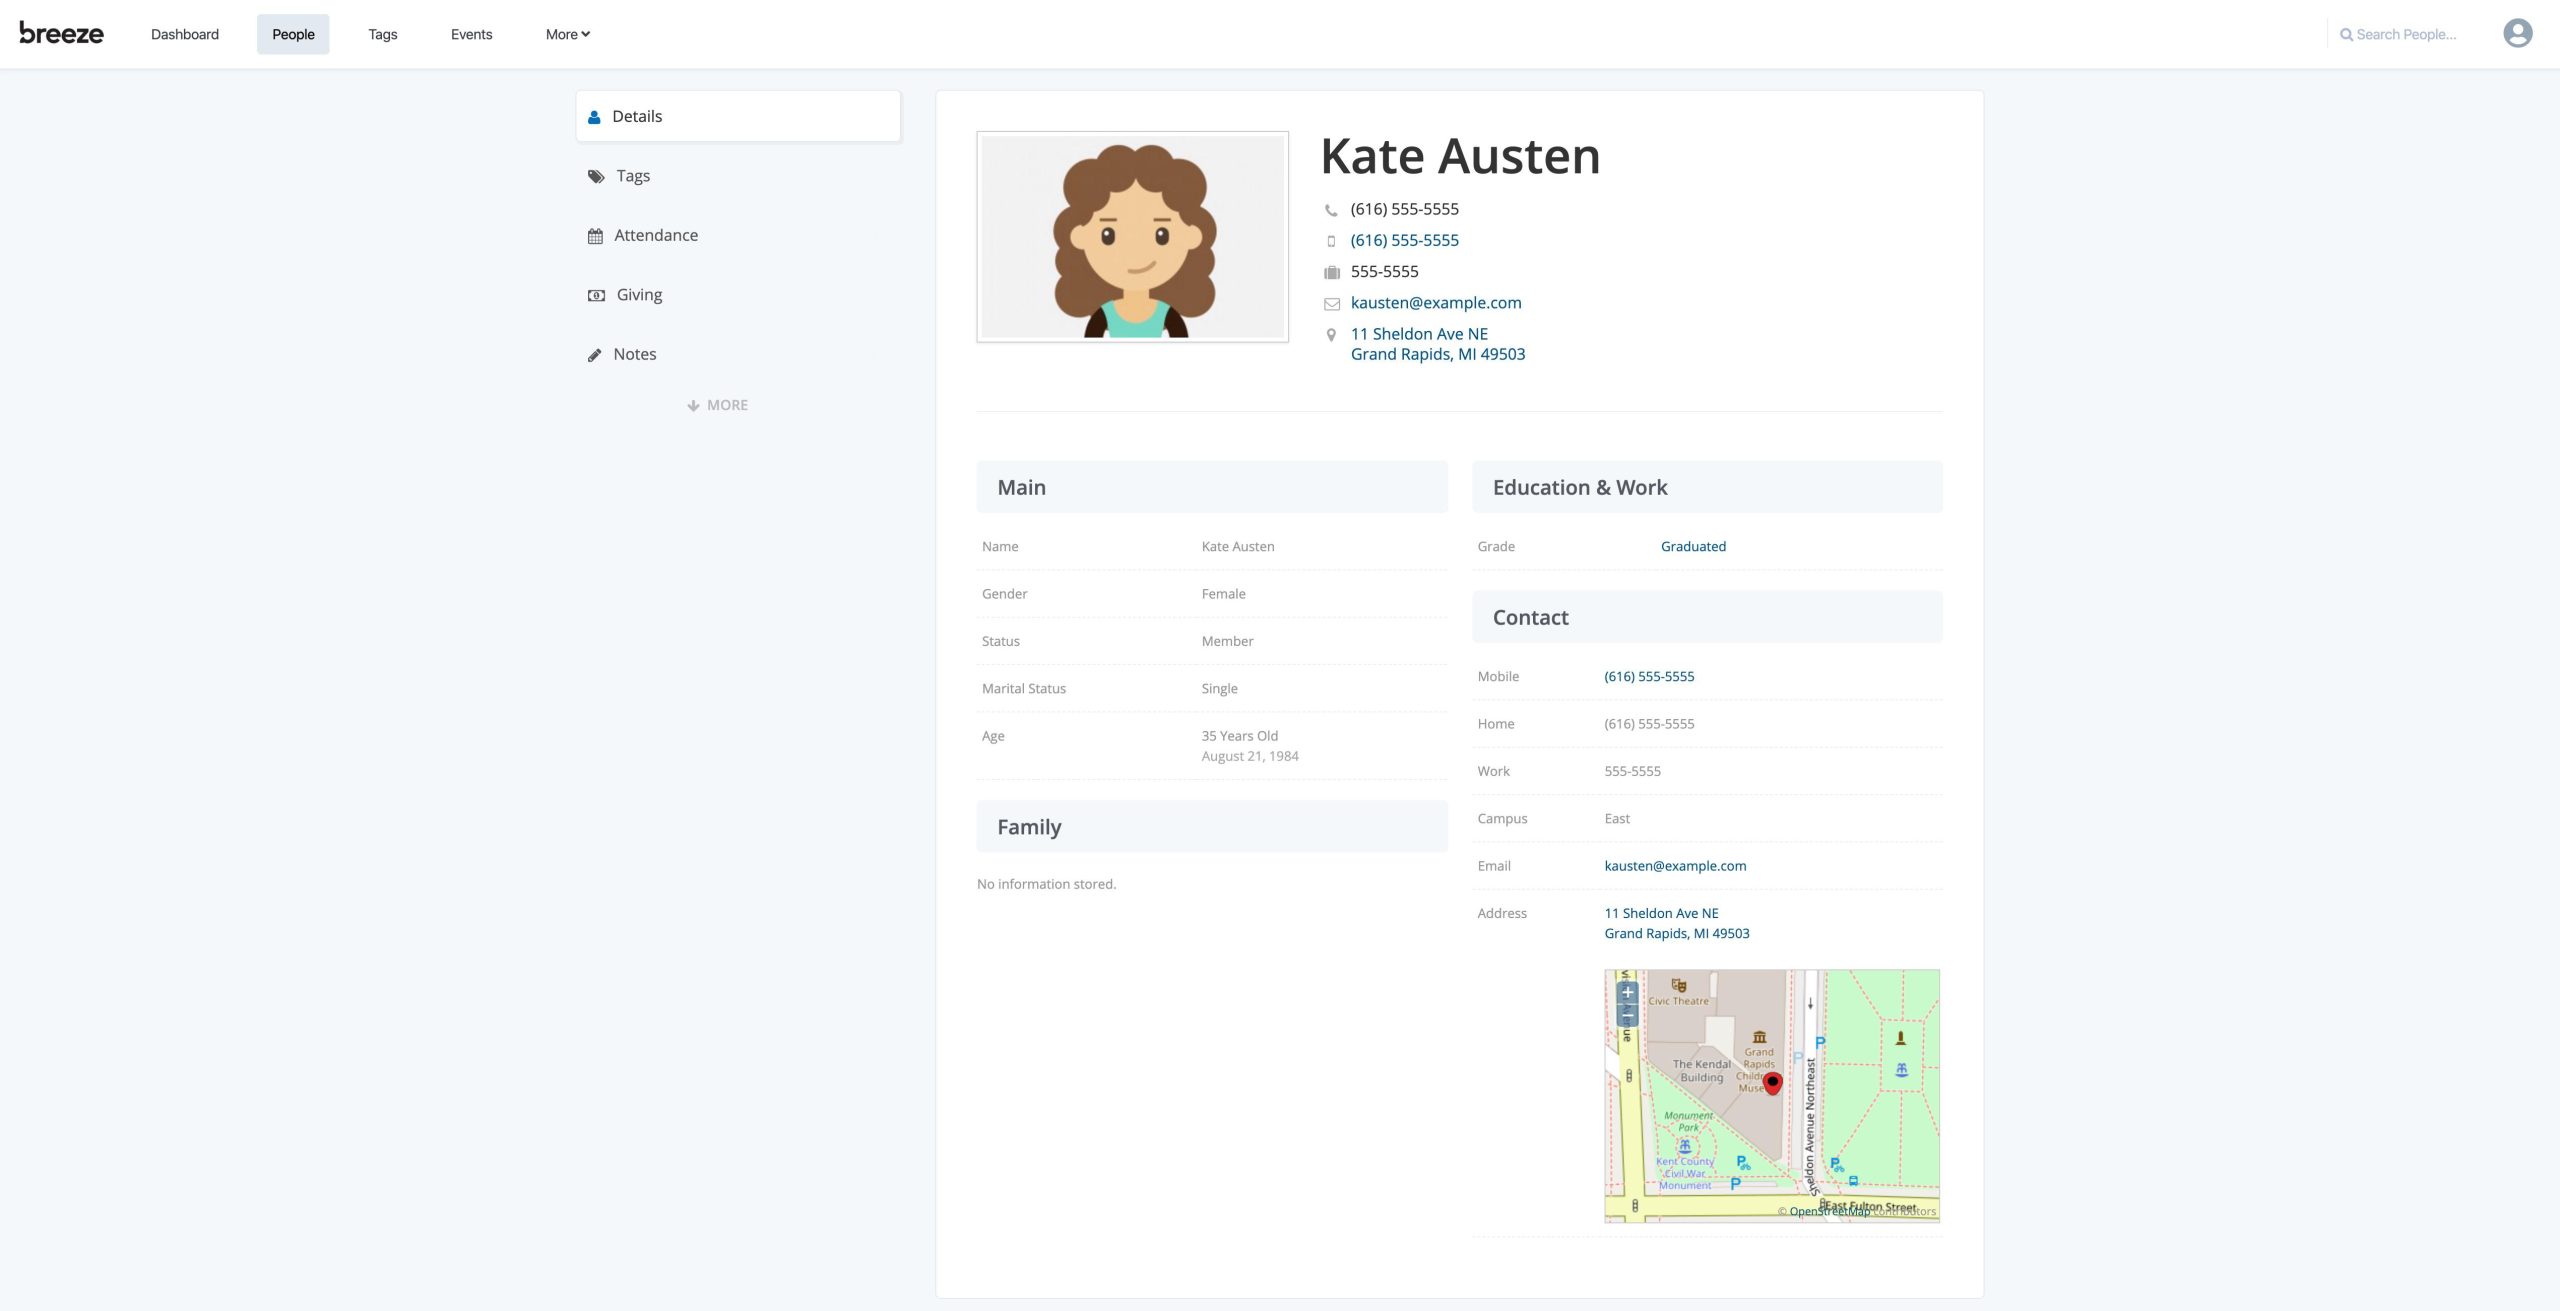The height and width of the screenshot is (1311, 2560).
Task: Go to the Dashboard tab
Action: tap(185, 34)
